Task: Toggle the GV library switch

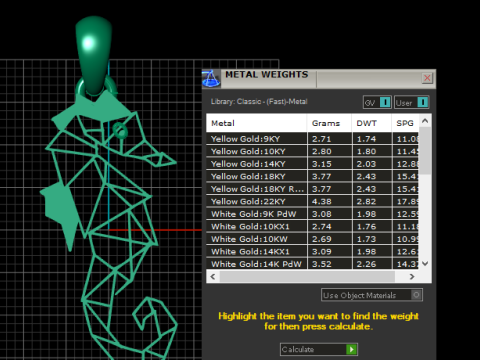Action: click(x=377, y=102)
